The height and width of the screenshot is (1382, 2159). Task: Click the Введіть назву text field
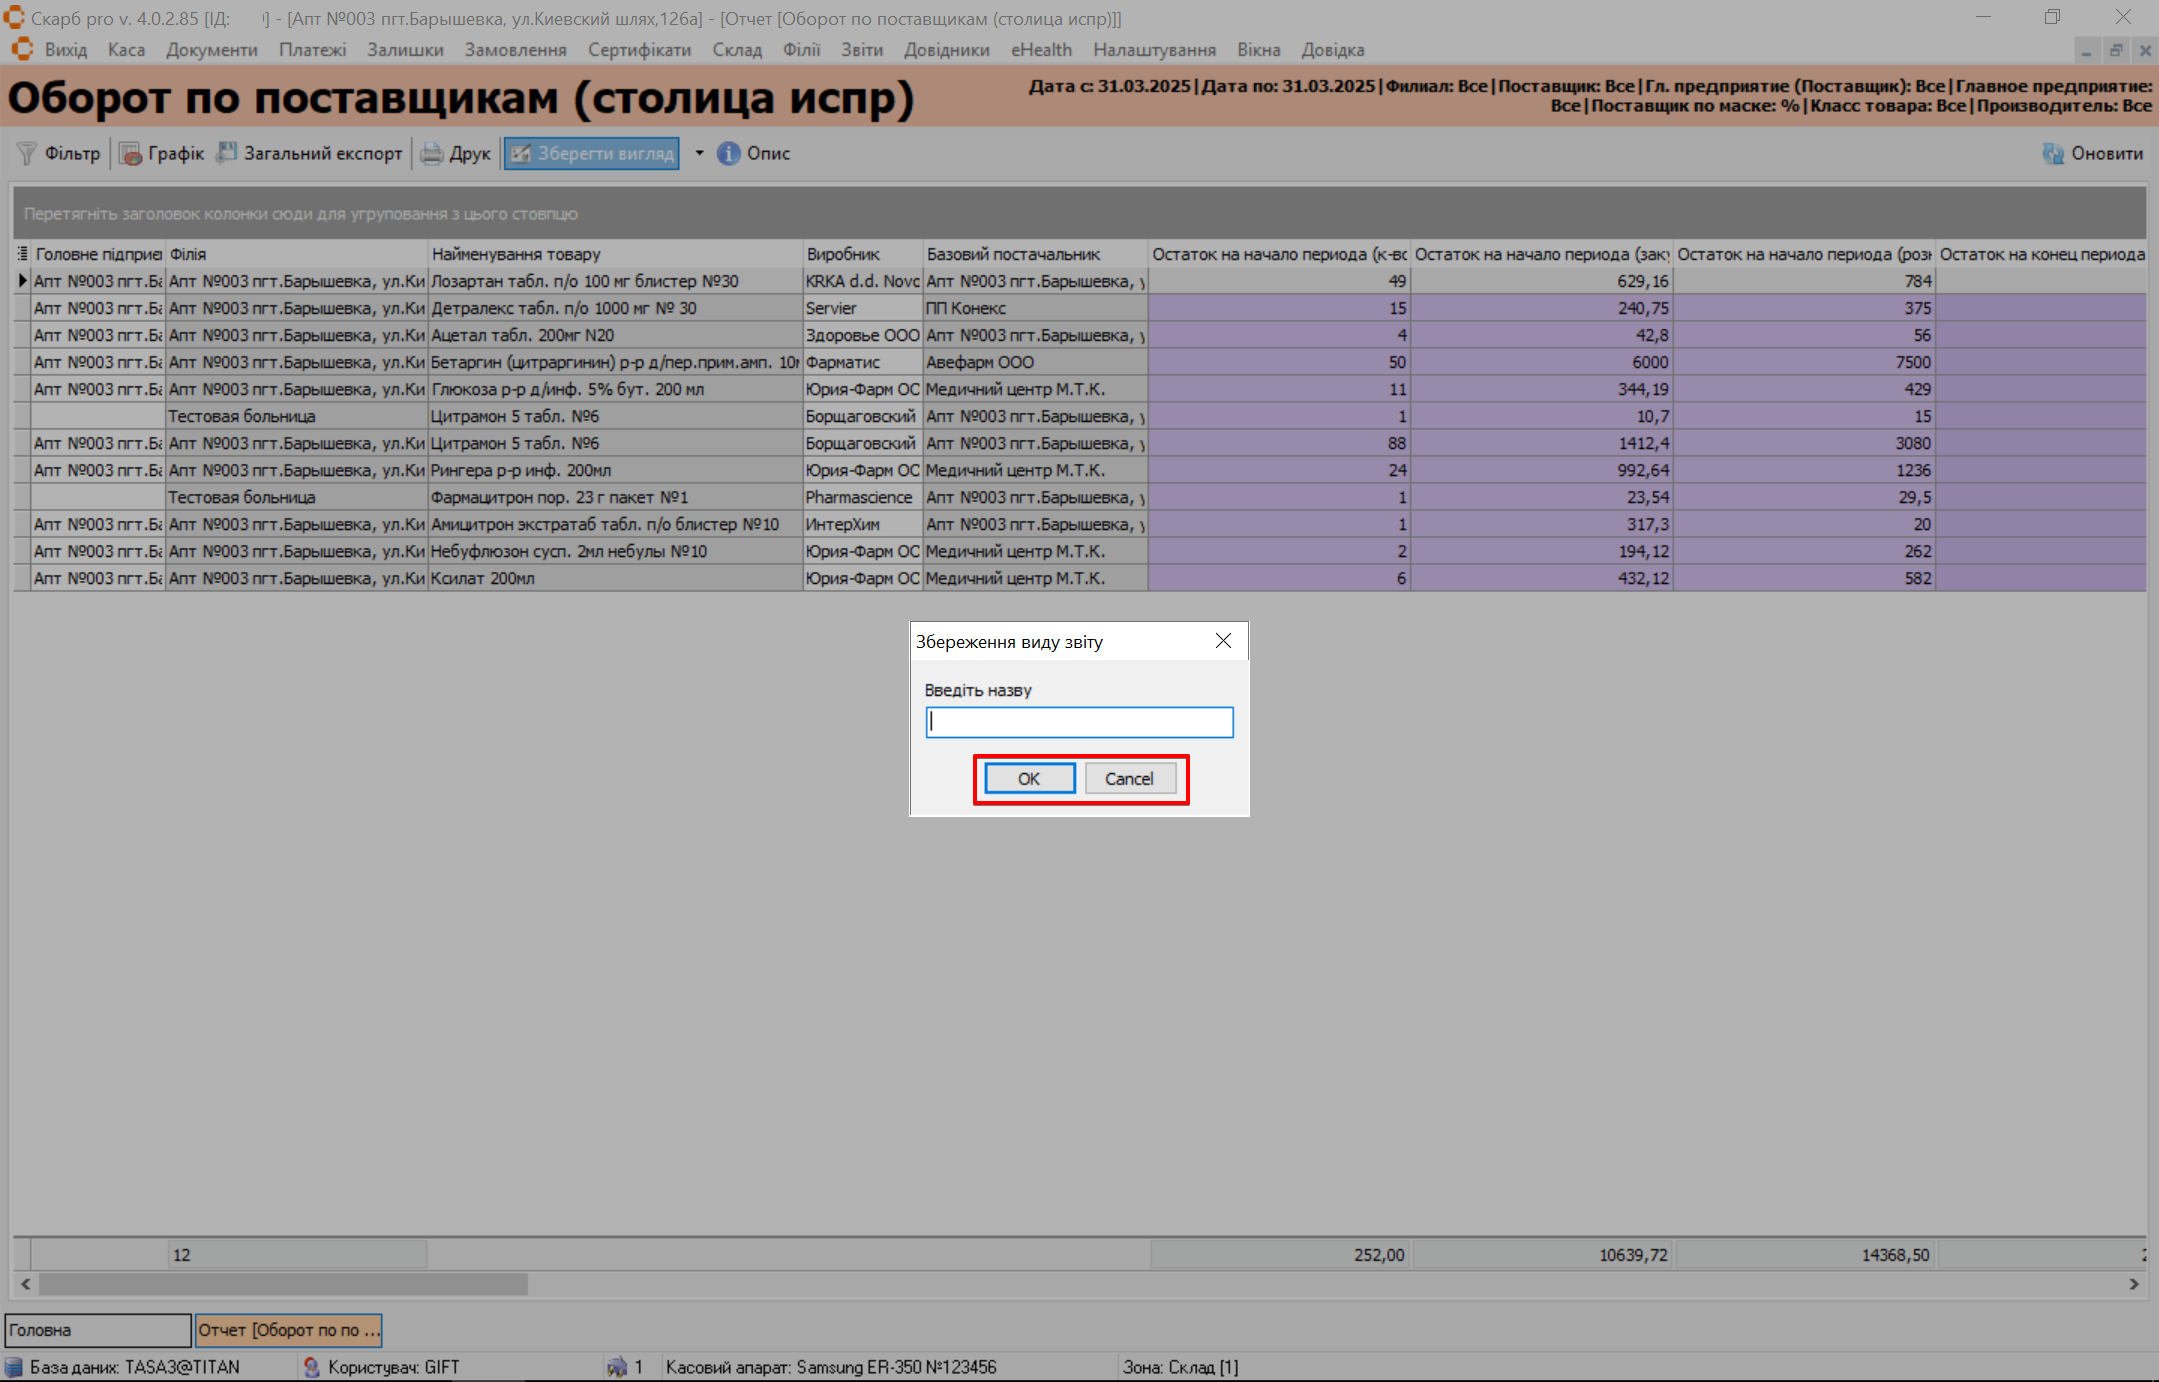pyautogui.click(x=1079, y=722)
